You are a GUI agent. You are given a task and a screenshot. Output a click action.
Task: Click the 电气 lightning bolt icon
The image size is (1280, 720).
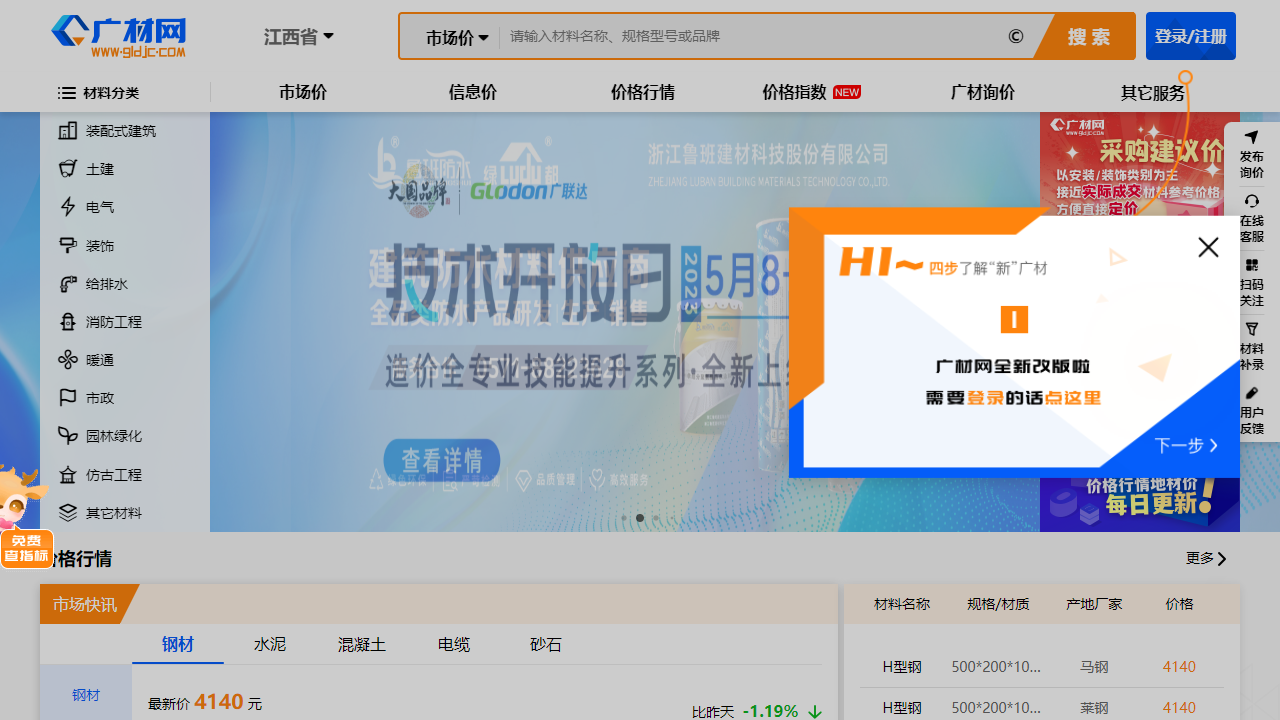pyautogui.click(x=68, y=207)
